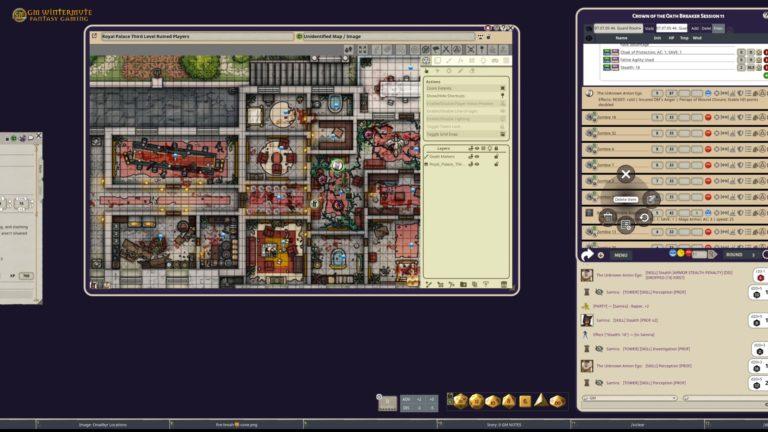Click the Filter button in combat tracker header

718,28
